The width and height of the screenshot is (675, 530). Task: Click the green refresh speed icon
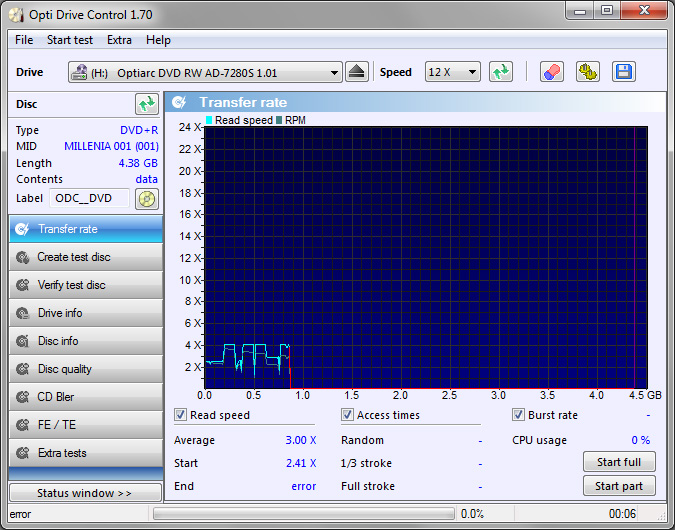click(x=501, y=72)
